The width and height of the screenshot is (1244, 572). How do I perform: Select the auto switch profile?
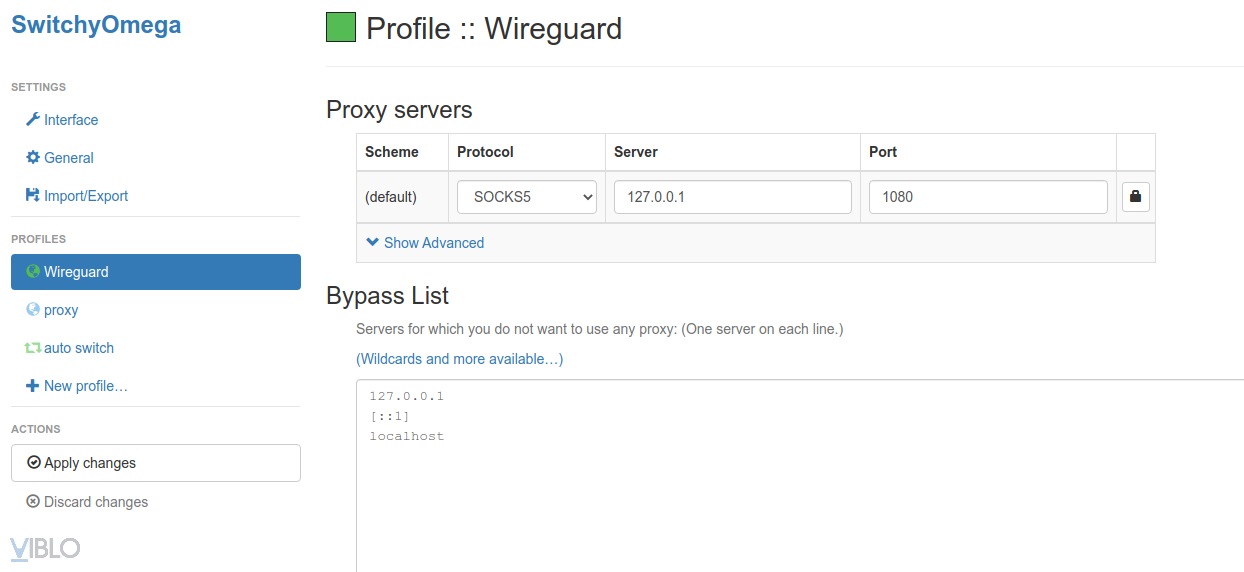[x=79, y=348]
